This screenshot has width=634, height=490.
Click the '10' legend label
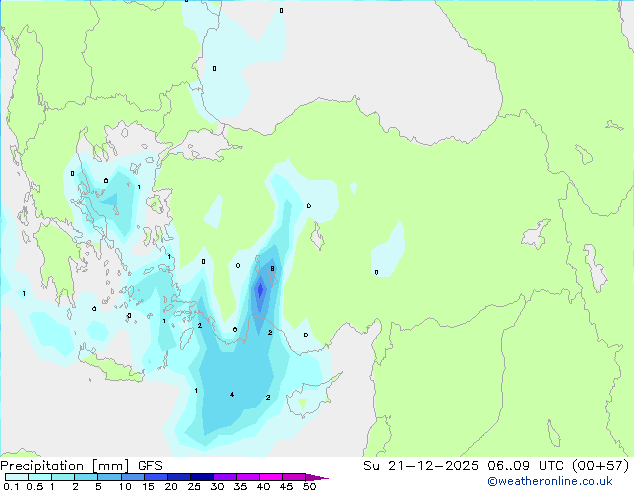125,486
